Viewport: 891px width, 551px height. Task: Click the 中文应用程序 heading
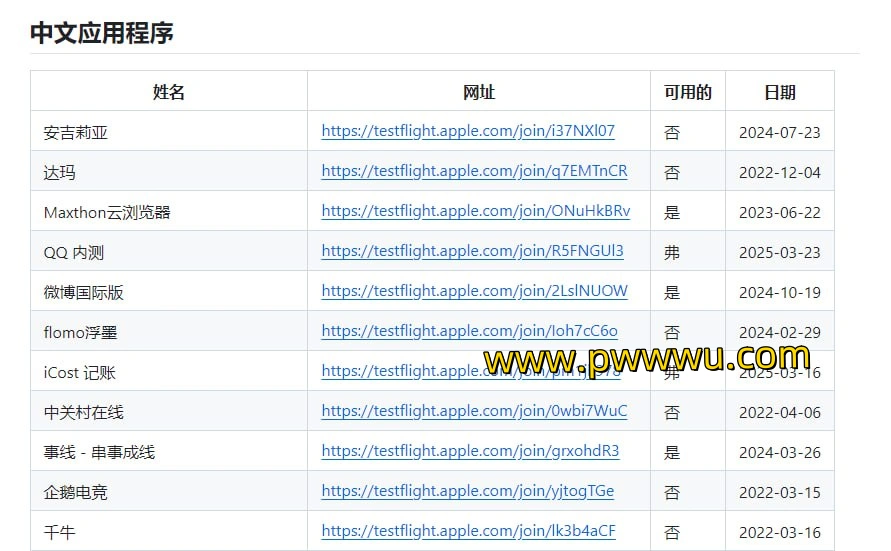(102, 33)
